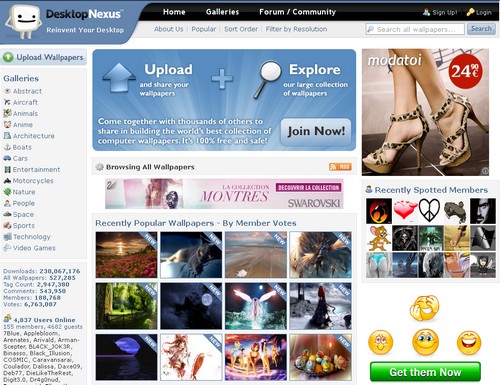
Task: Click the DesktopNexus mascot logo
Action: [x=23, y=21]
